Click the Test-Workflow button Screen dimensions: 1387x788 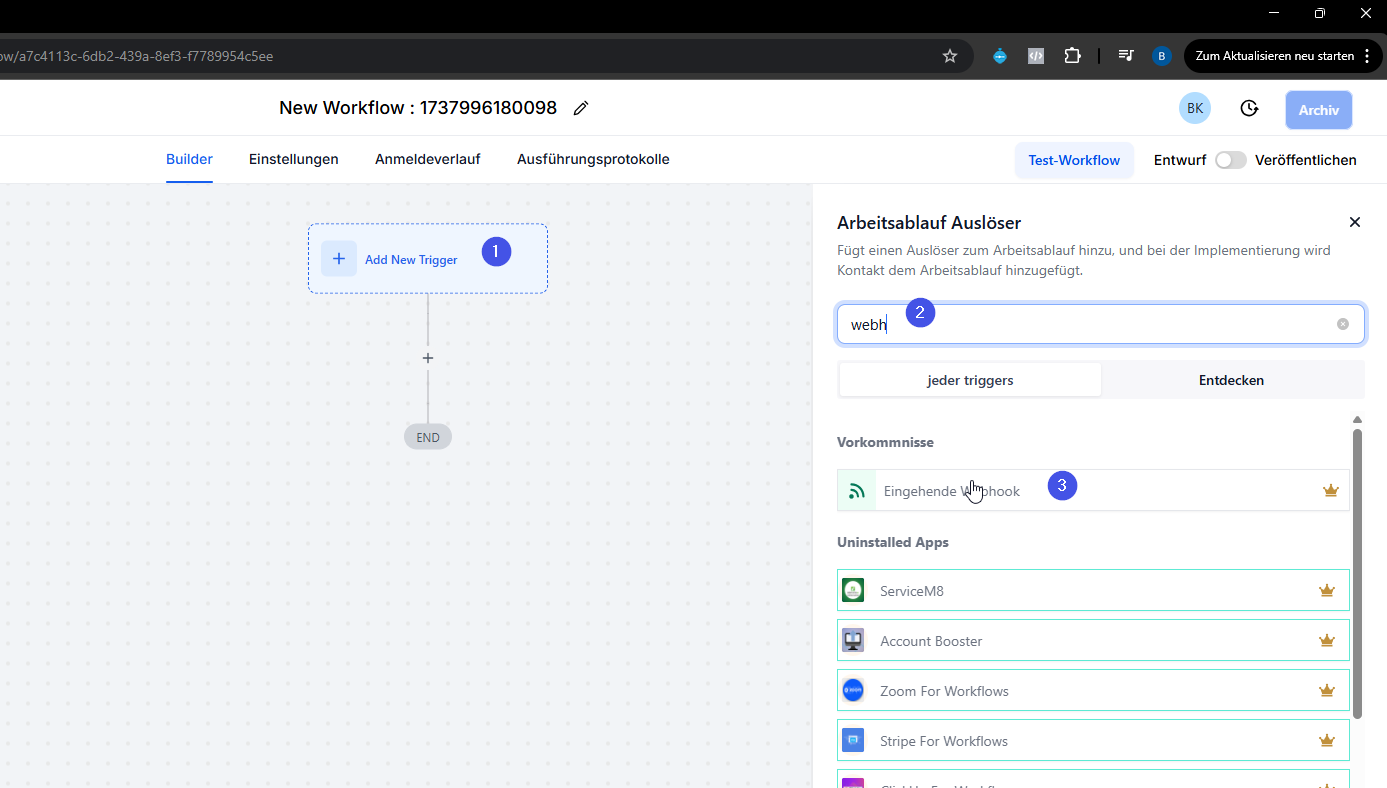(x=1074, y=160)
